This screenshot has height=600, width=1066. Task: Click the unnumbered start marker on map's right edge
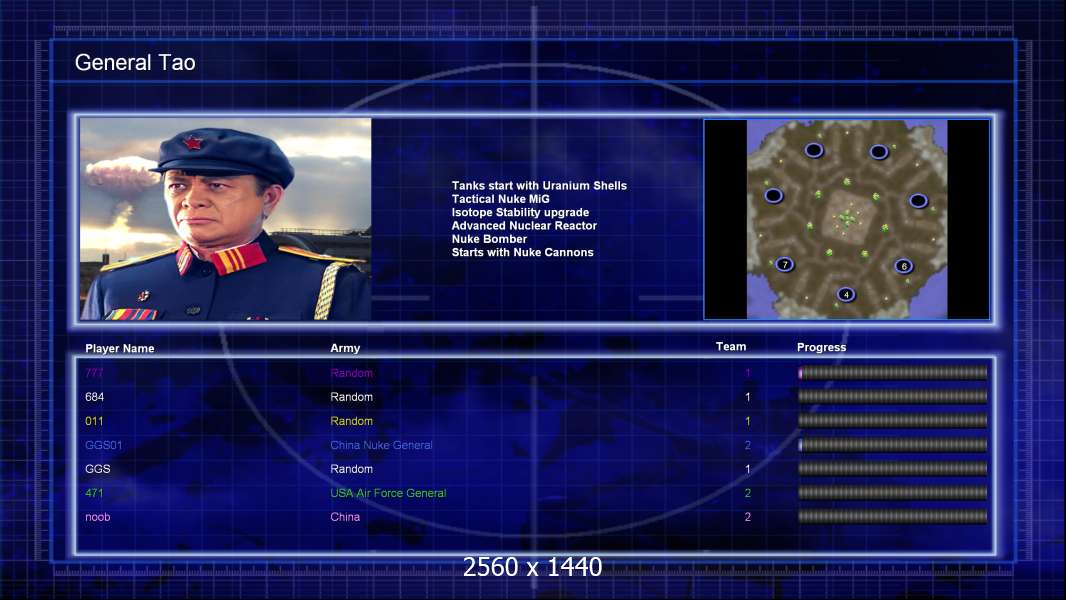click(x=918, y=200)
